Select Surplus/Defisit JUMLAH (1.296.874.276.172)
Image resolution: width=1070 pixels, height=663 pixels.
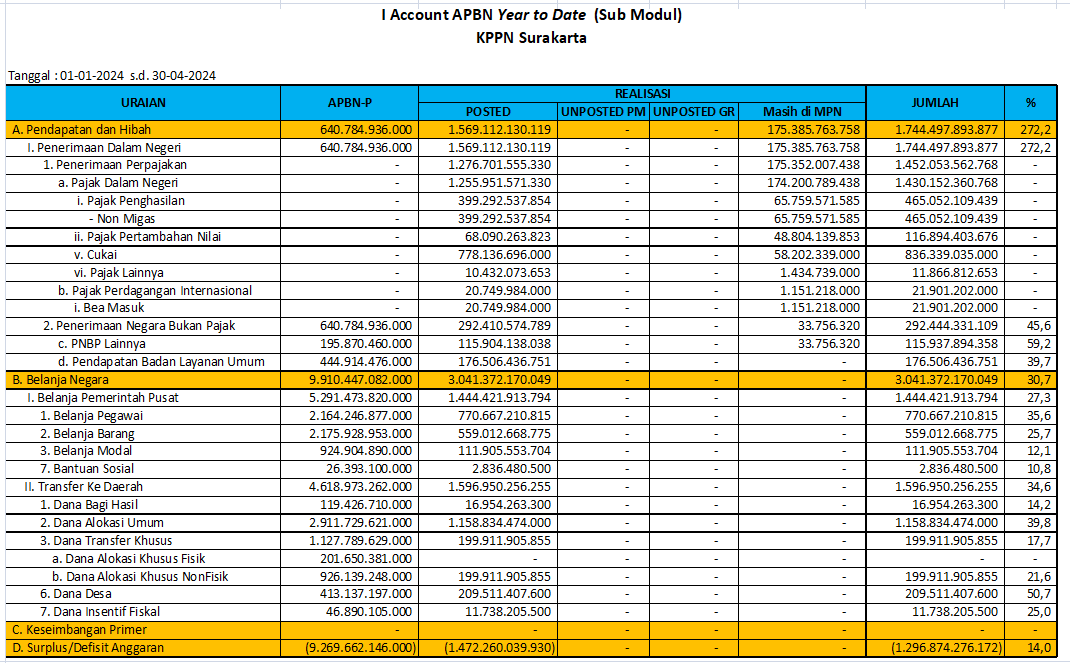point(946,648)
